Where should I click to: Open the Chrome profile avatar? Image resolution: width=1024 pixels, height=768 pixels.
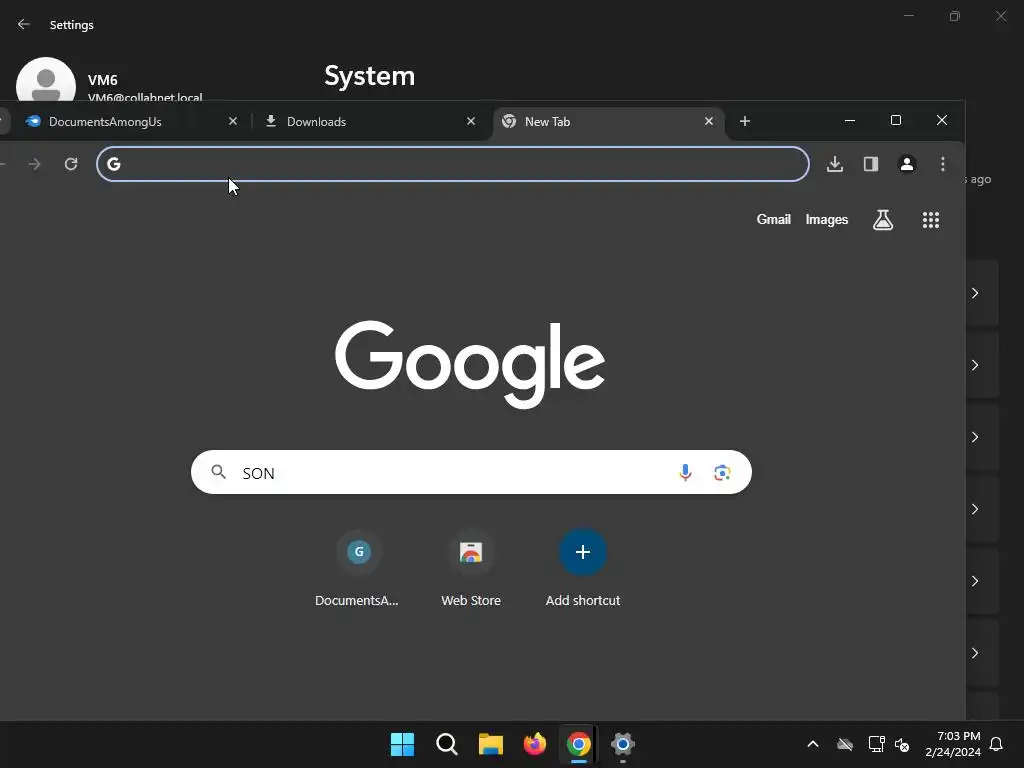(906, 164)
